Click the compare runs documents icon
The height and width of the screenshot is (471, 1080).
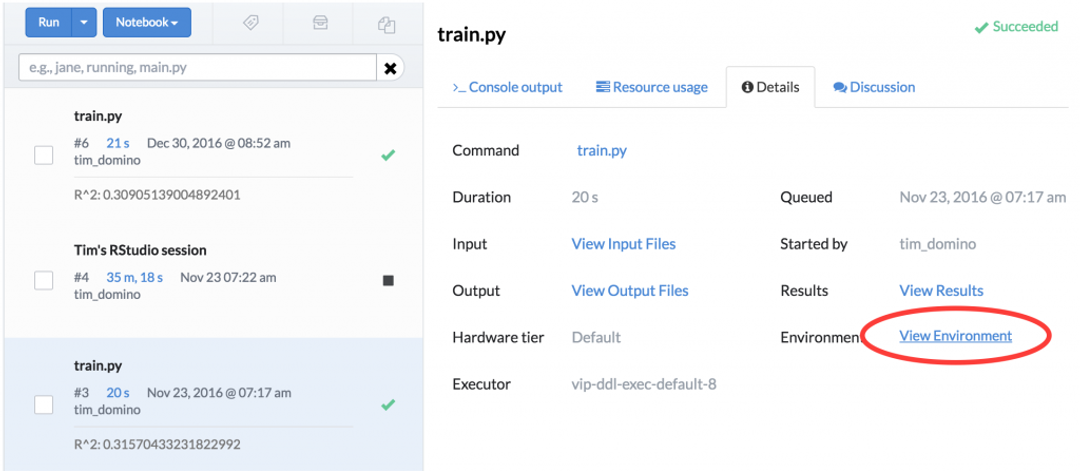tap(386, 24)
